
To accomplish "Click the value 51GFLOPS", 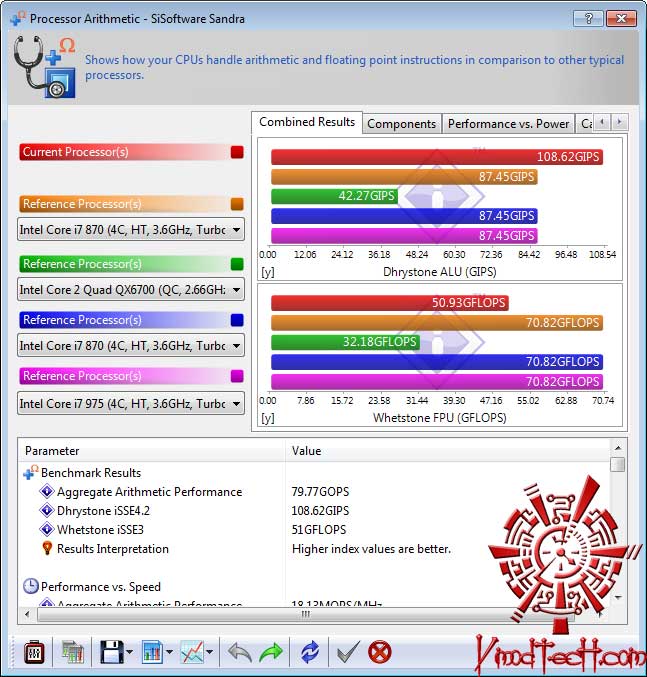I will click(319, 530).
